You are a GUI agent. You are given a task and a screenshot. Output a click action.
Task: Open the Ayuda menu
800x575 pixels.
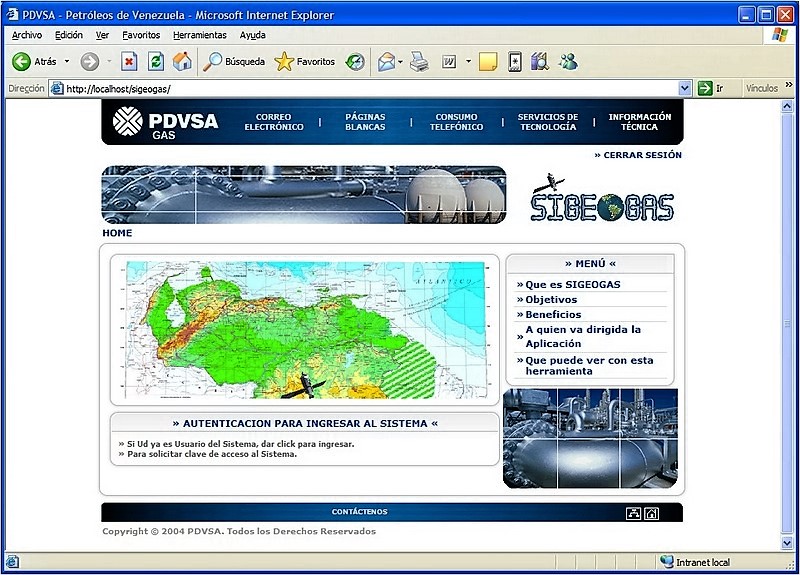click(x=253, y=35)
